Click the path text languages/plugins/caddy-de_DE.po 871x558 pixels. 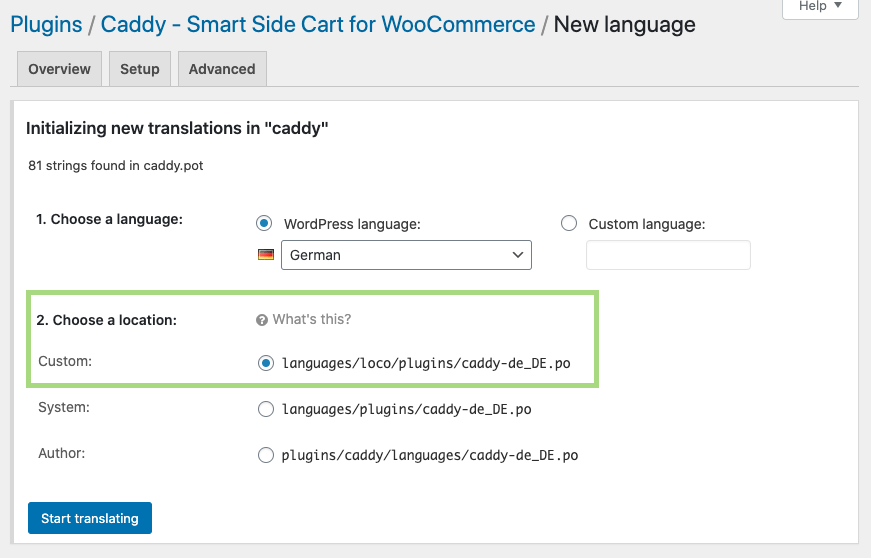coord(407,409)
